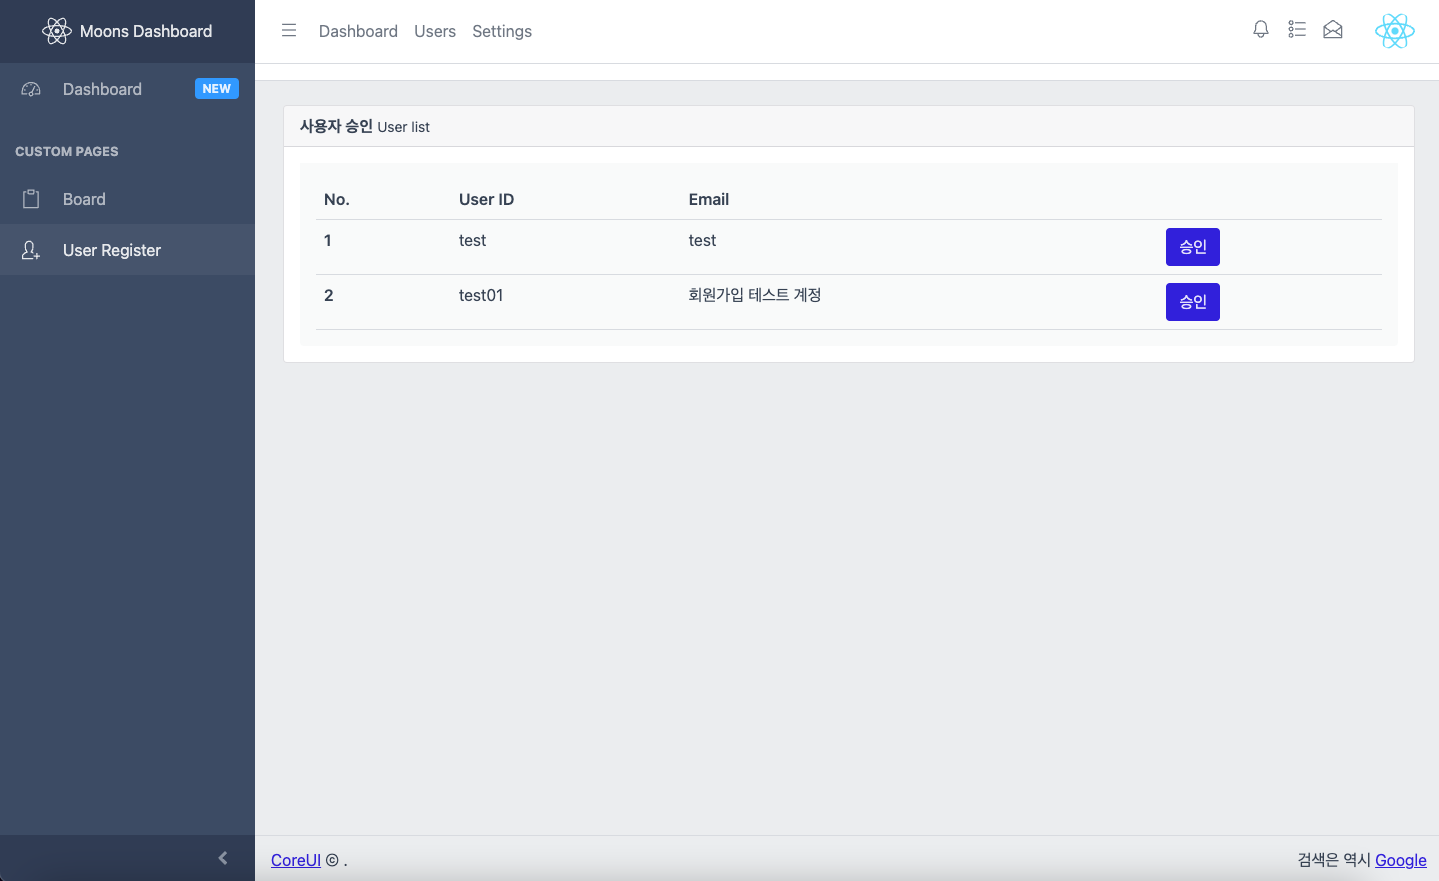Click the Google link in the footer
The image size is (1439, 881).
click(x=1400, y=860)
